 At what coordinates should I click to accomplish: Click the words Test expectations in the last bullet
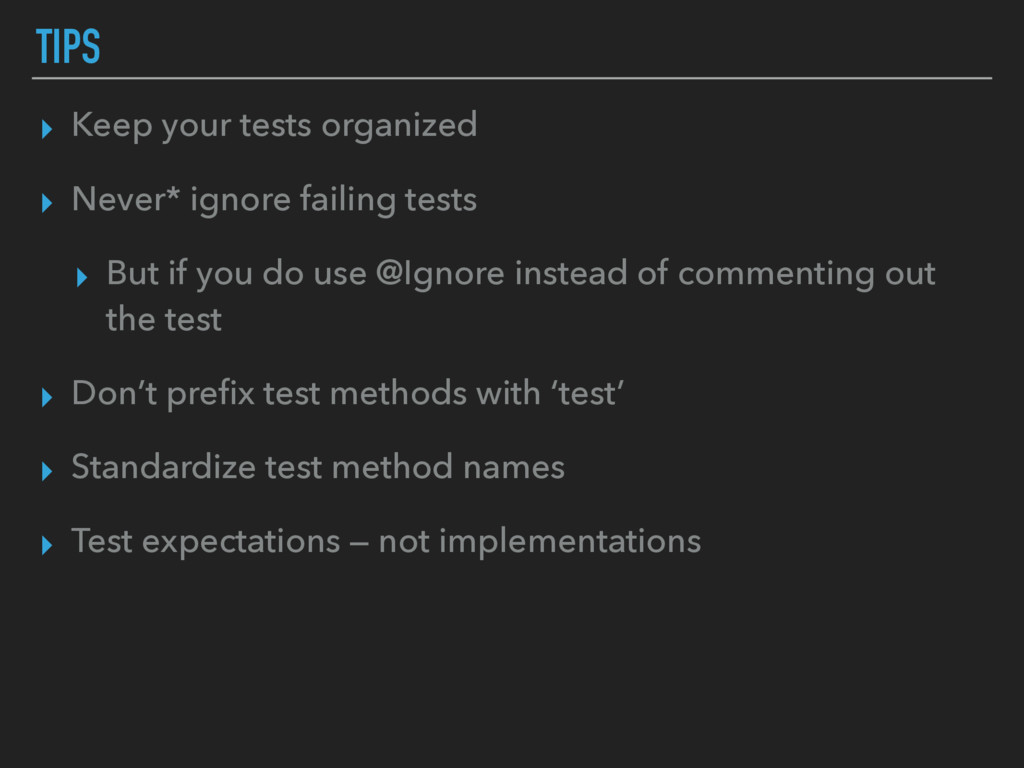pos(206,542)
